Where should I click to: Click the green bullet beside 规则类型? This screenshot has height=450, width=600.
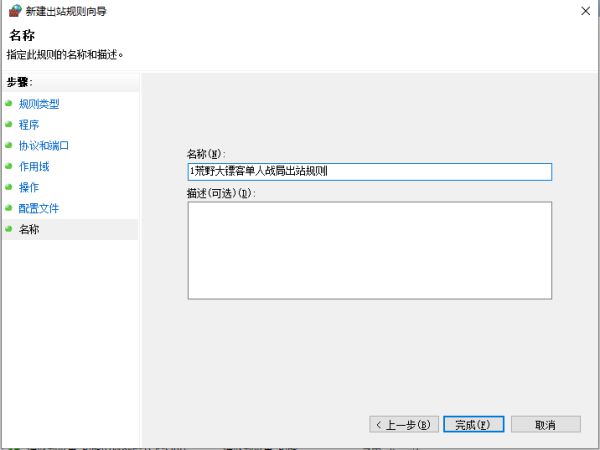click(8, 103)
